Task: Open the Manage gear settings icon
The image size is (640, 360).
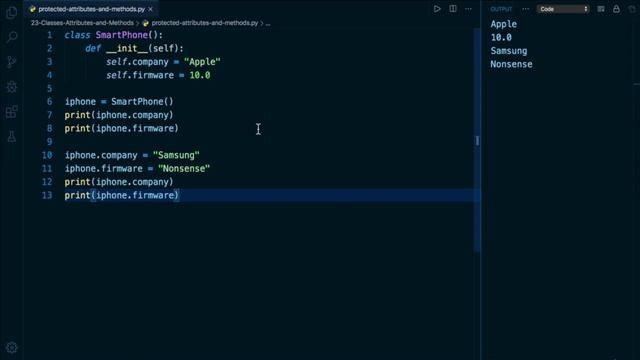Action: pos(12,347)
